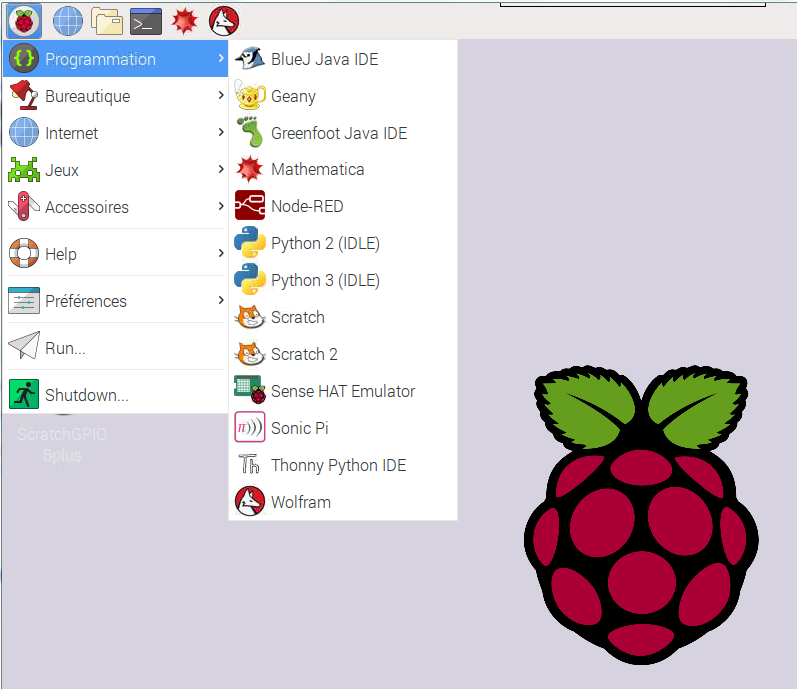The height and width of the screenshot is (689, 797).
Task: Click the Programmation curly braces icon
Action: (x=24, y=58)
